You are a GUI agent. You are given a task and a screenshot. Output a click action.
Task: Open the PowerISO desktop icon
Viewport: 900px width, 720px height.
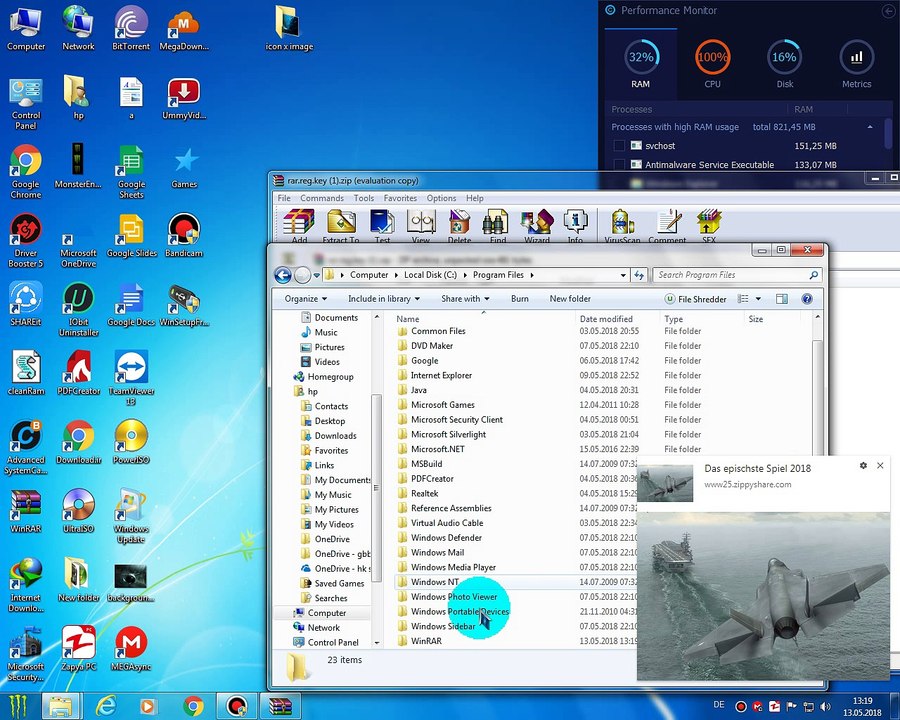tap(131, 442)
